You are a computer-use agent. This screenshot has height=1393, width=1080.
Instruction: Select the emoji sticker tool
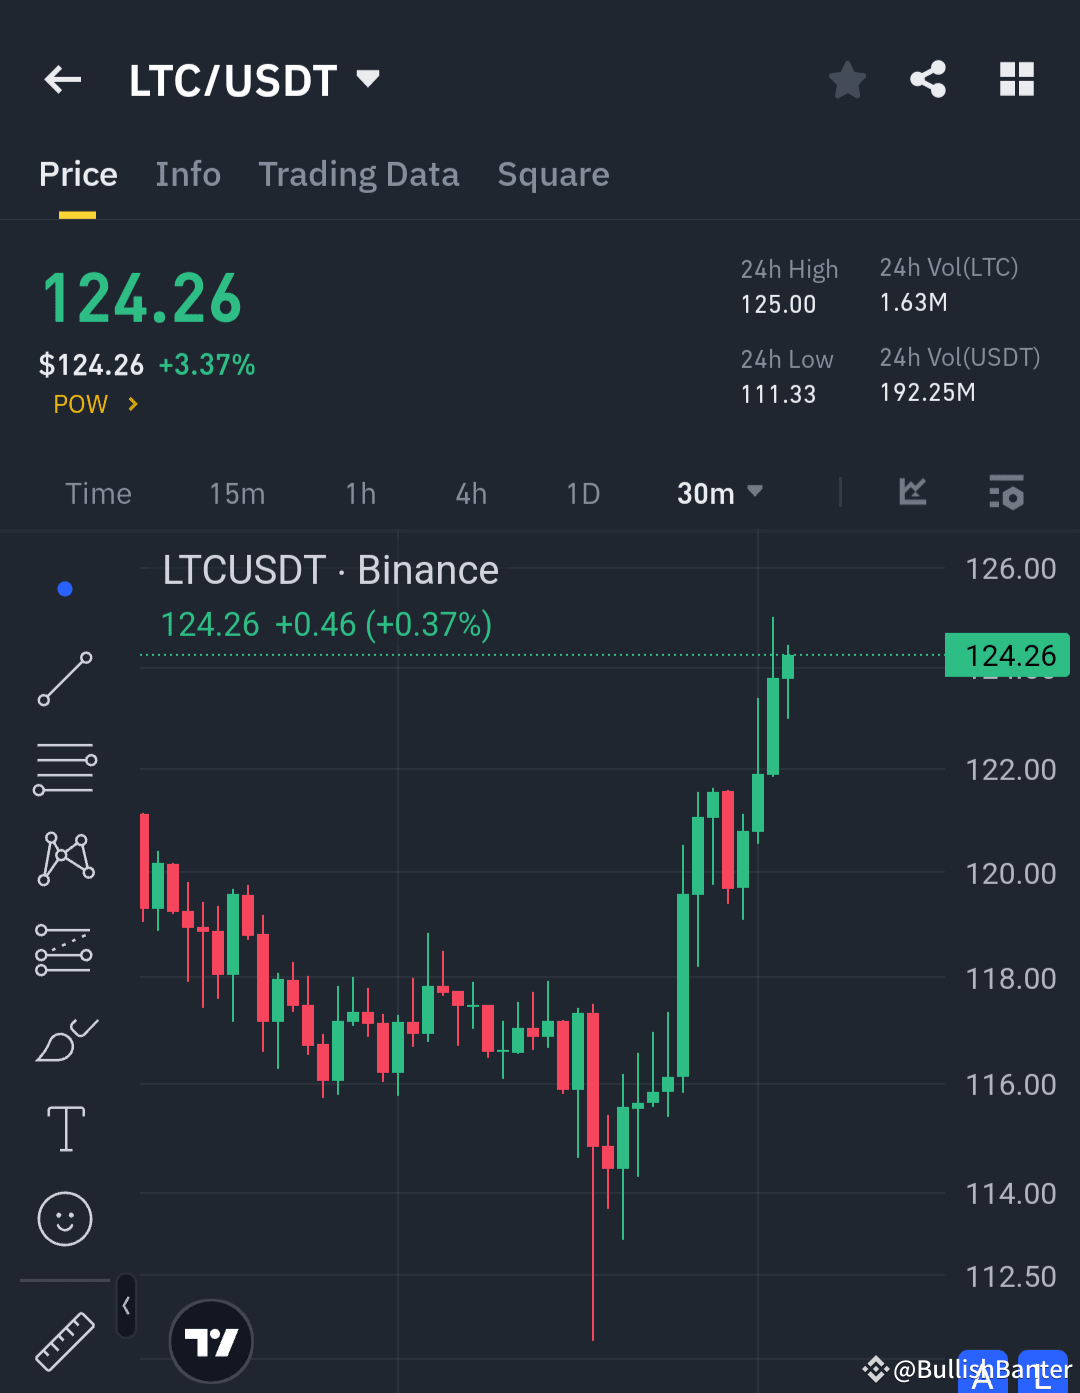(65, 1219)
